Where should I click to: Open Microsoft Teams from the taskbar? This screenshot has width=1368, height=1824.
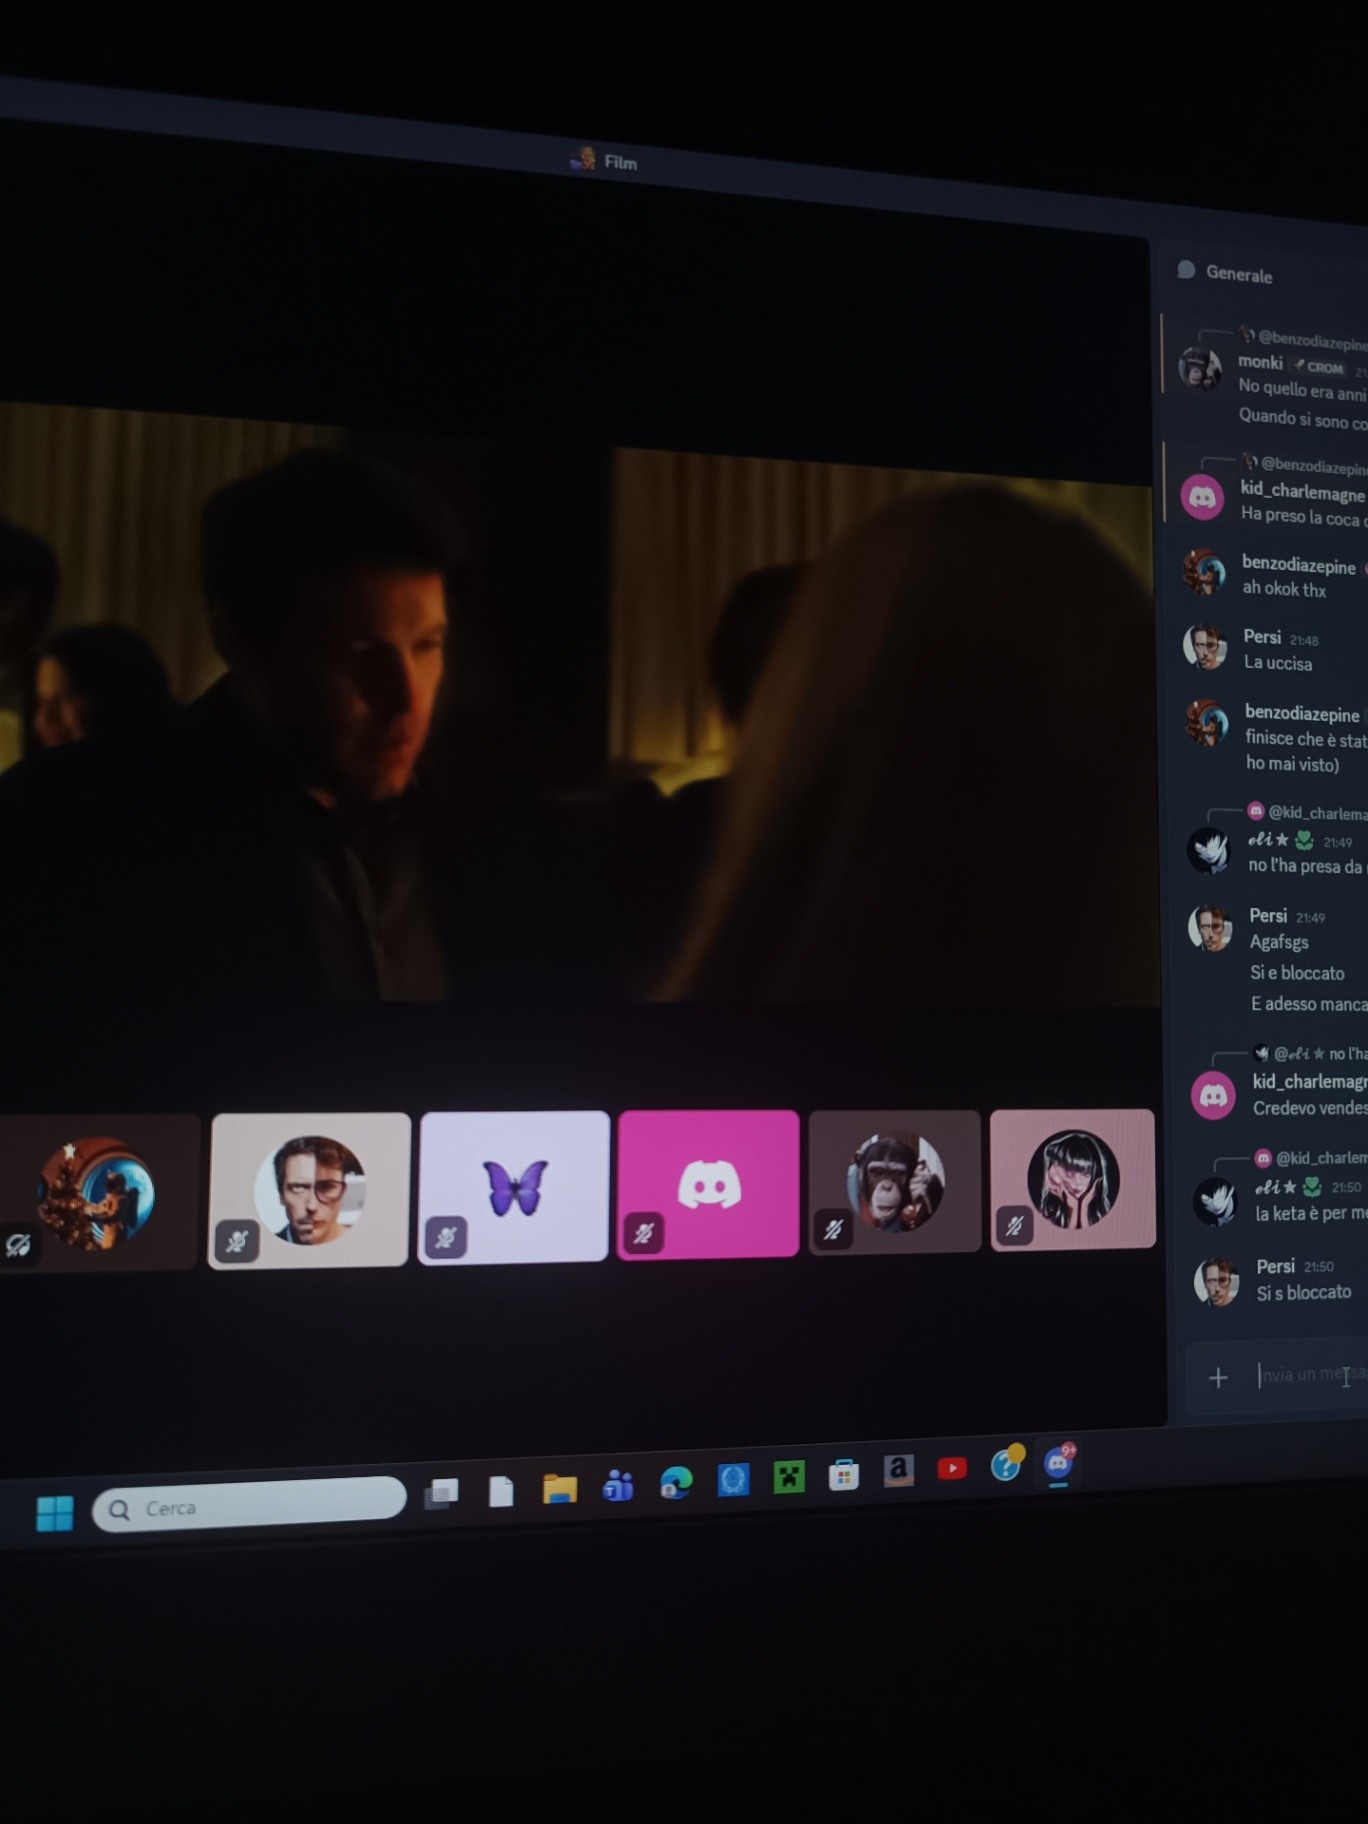pyautogui.click(x=618, y=1486)
